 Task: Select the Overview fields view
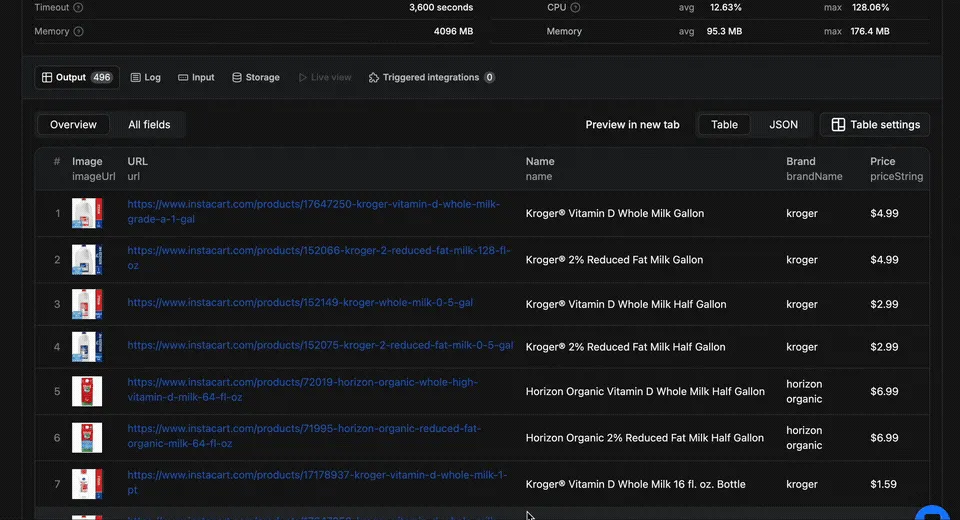(x=73, y=125)
